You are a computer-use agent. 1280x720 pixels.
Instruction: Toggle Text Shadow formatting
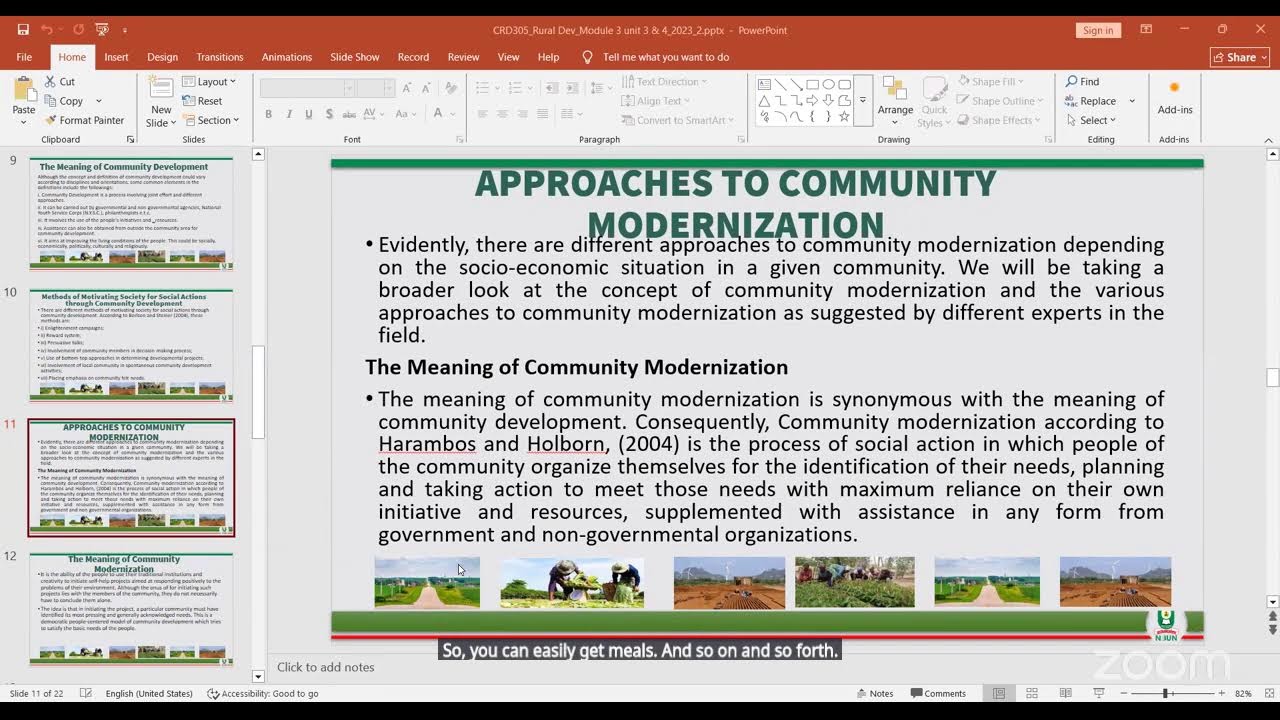[x=329, y=114]
